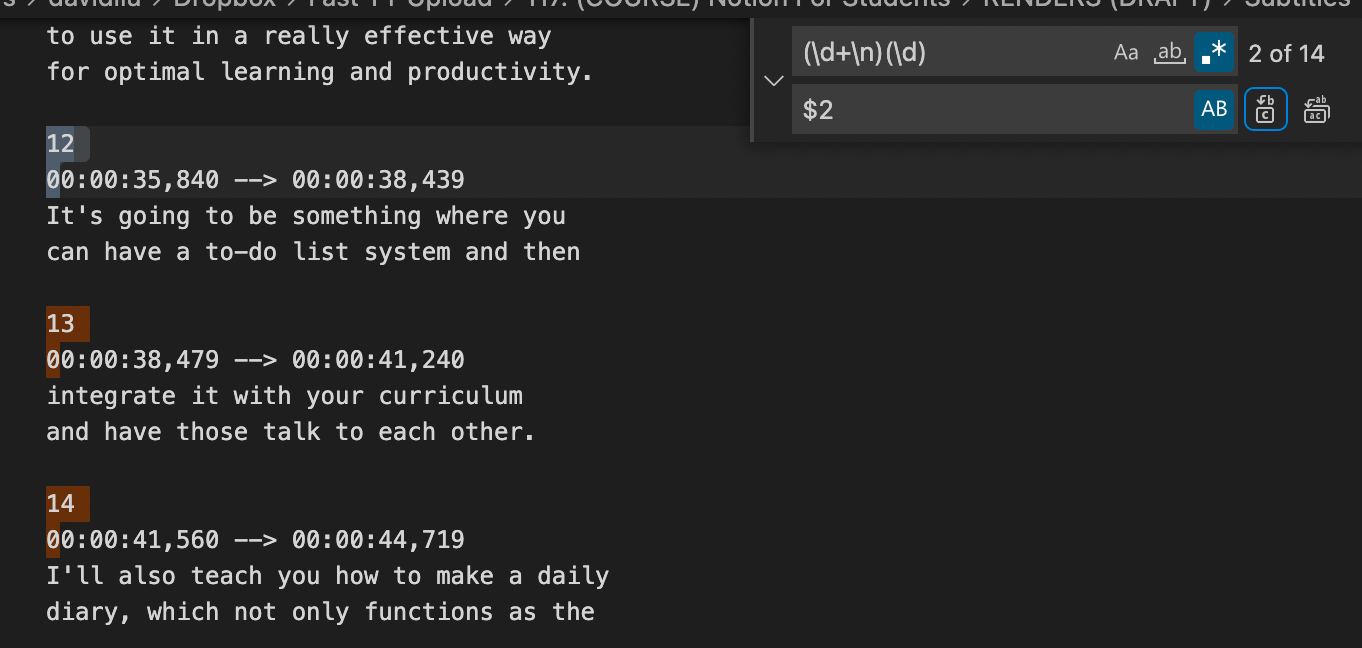Screen dimensions: 1362x648
Task: Enable Match Whole Word in the search bar
Action: click(1169, 52)
